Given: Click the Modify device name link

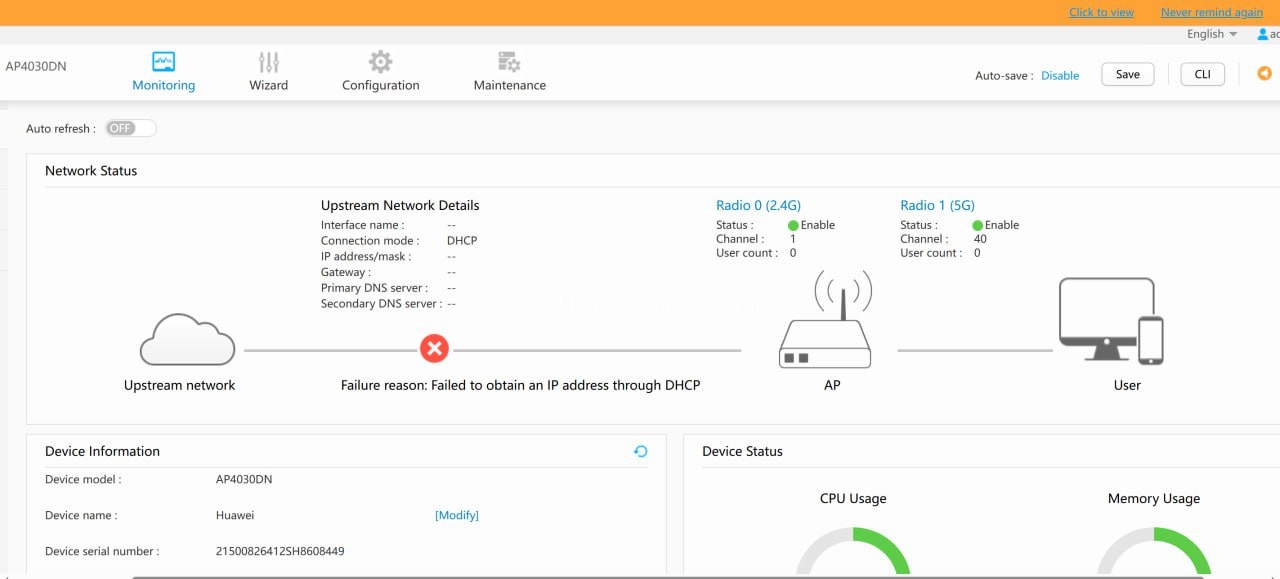Looking at the screenshot, I should [x=457, y=515].
